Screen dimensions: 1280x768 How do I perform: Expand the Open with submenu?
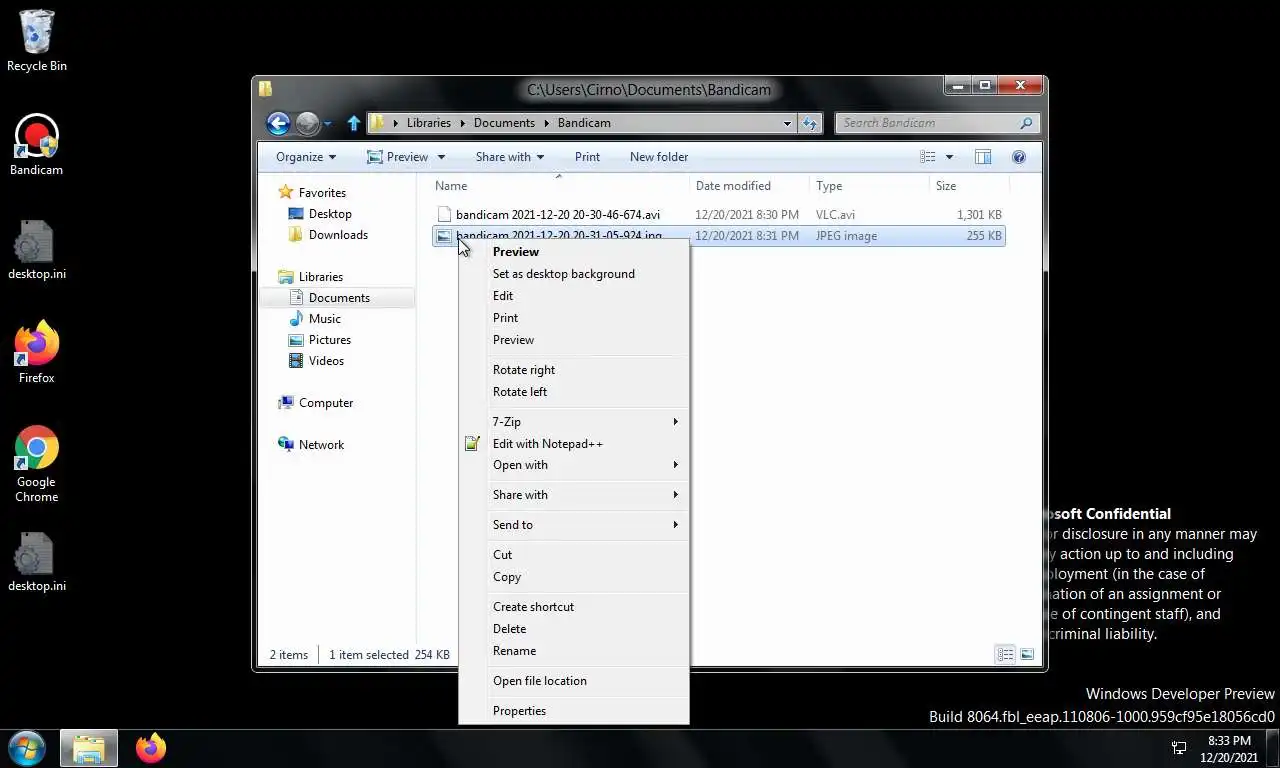pyautogui.click(x=574, y=465)
